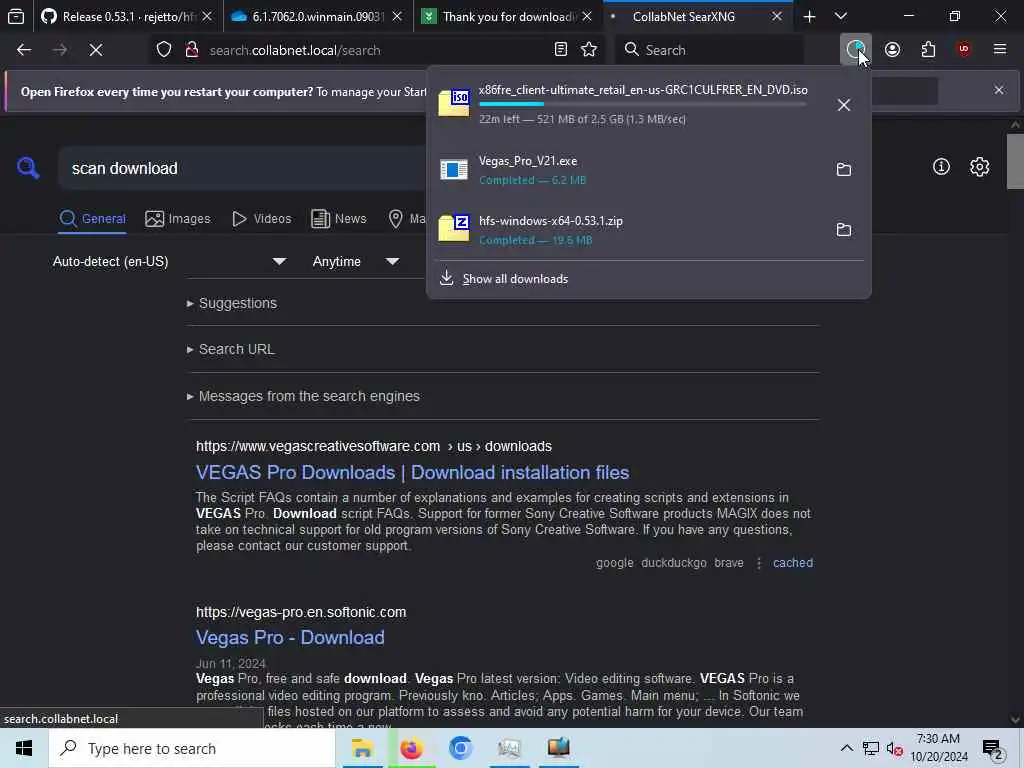The height and width of the screenshot is (768, 1024).
Task: Open Firefox View tabs icon
Action: pos(16,16)
